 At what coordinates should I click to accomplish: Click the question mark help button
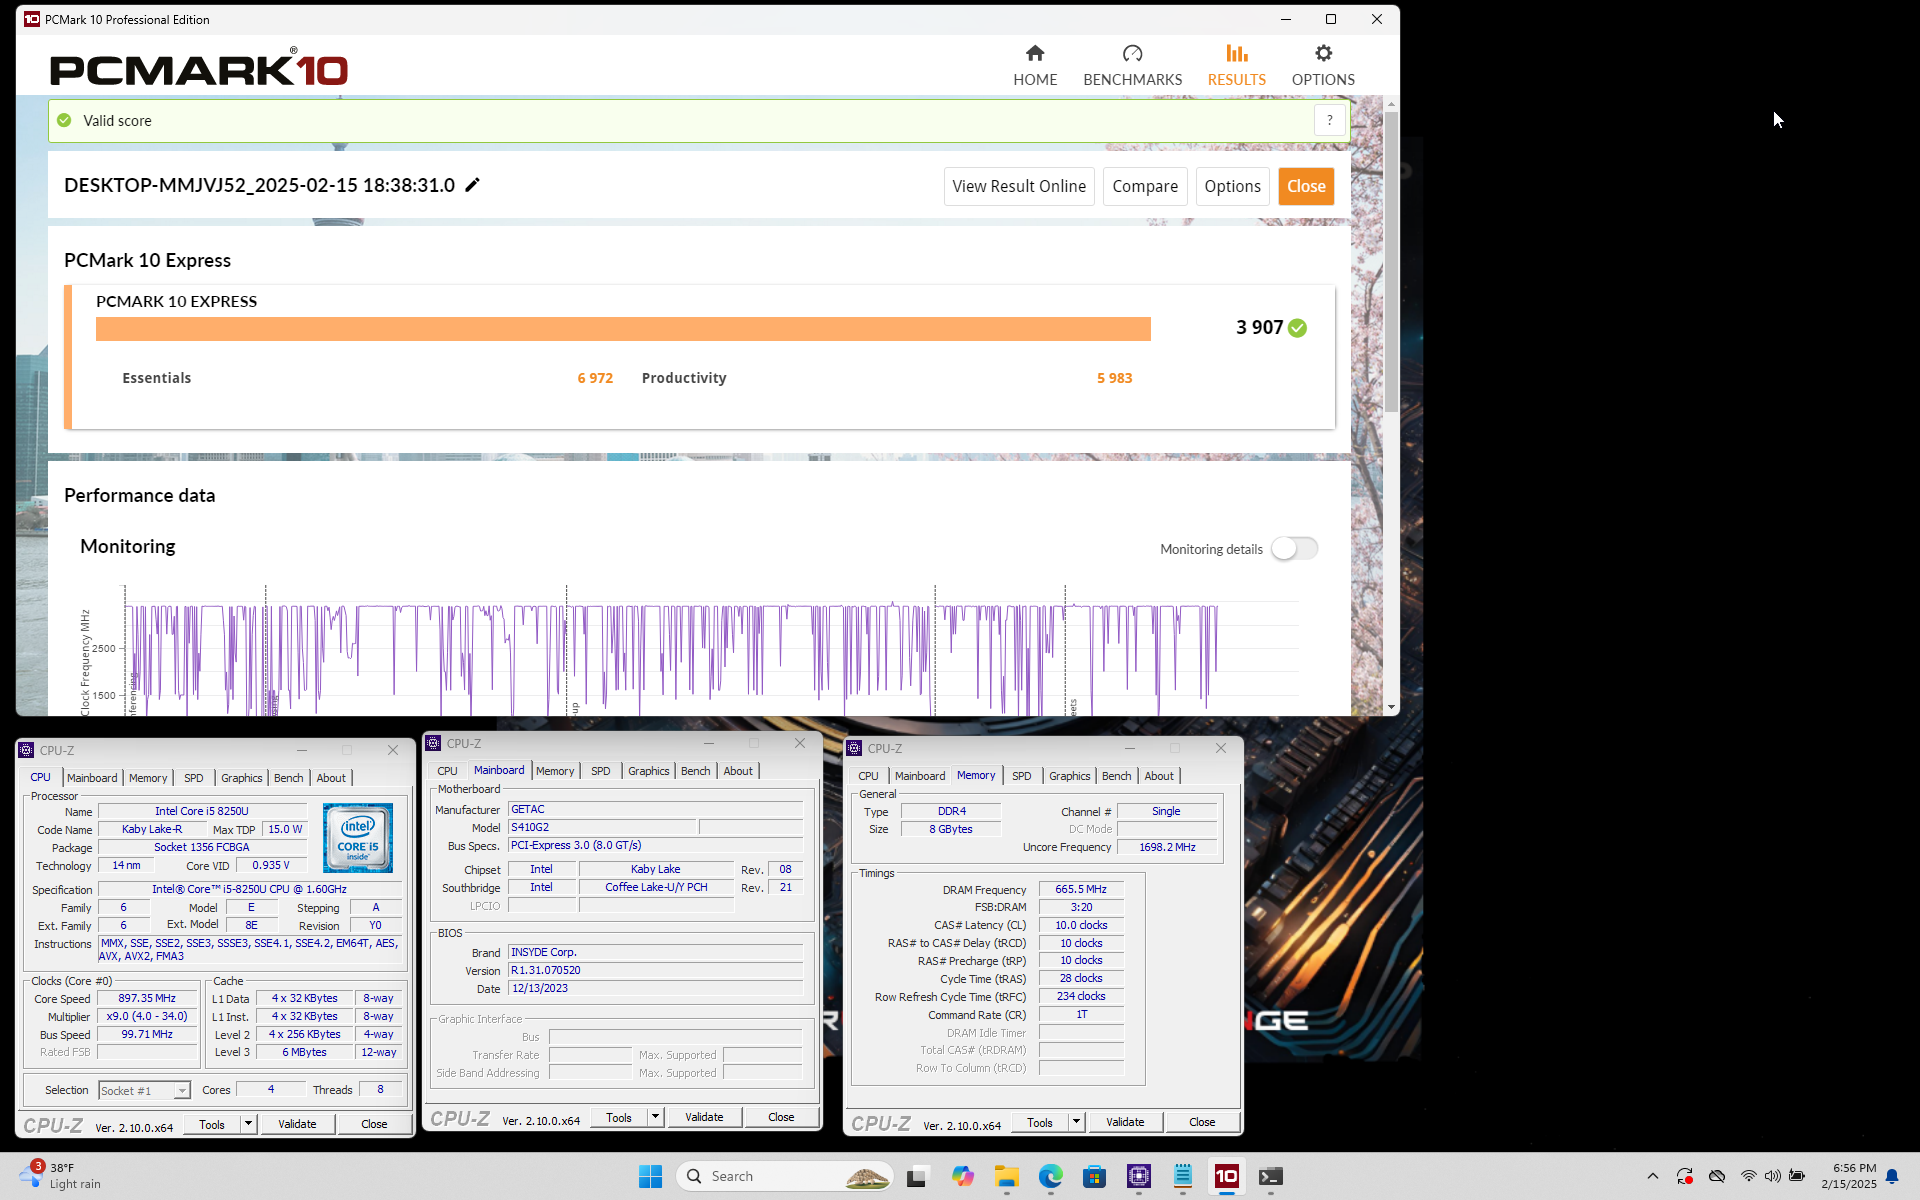pos(1329,120)
